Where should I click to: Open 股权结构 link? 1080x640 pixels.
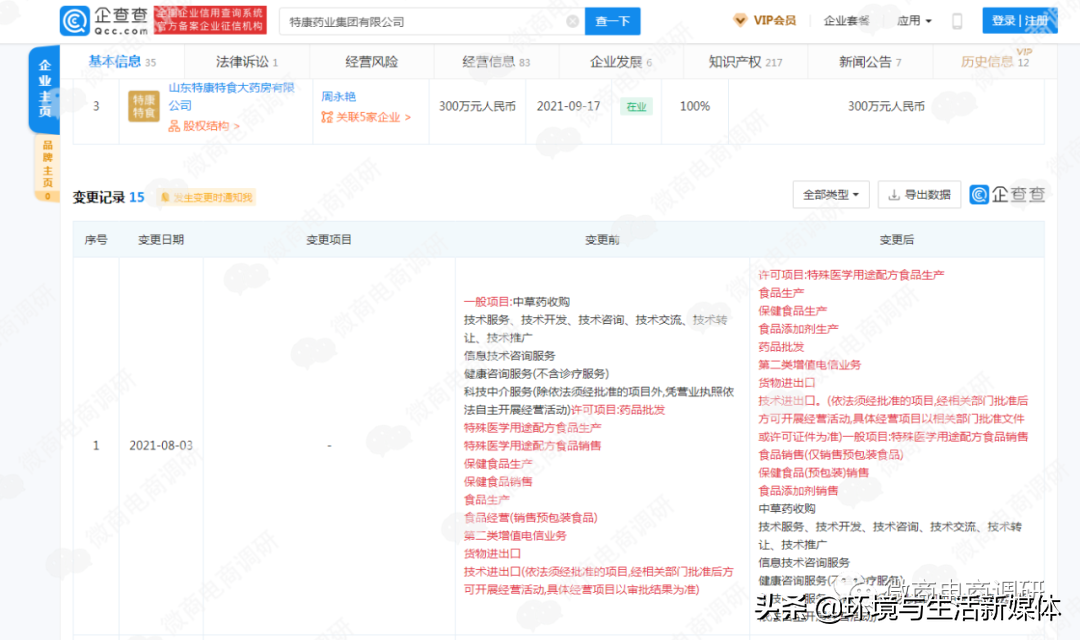(x=204, y=126)
